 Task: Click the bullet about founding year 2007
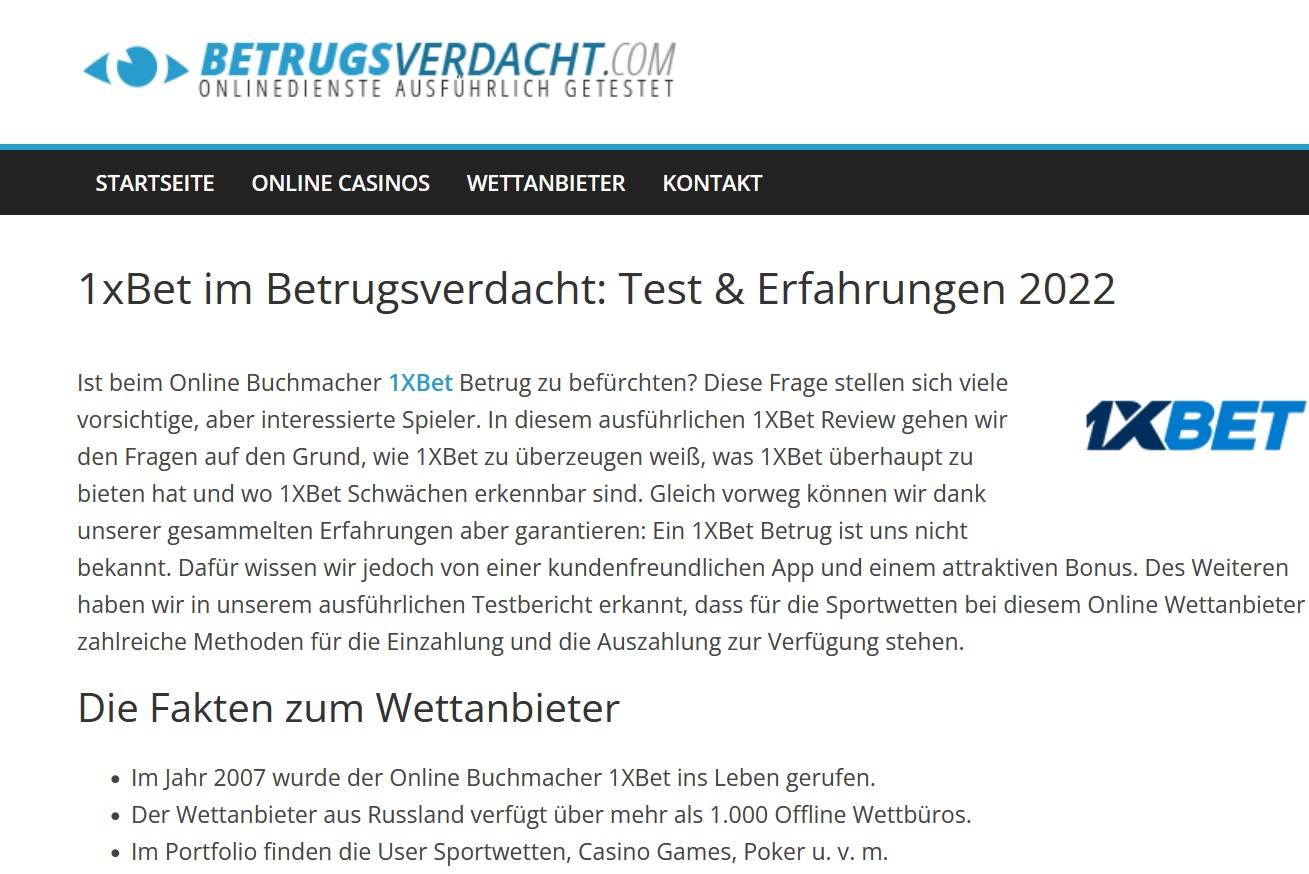pyautogui.click(x=503, y=778)
